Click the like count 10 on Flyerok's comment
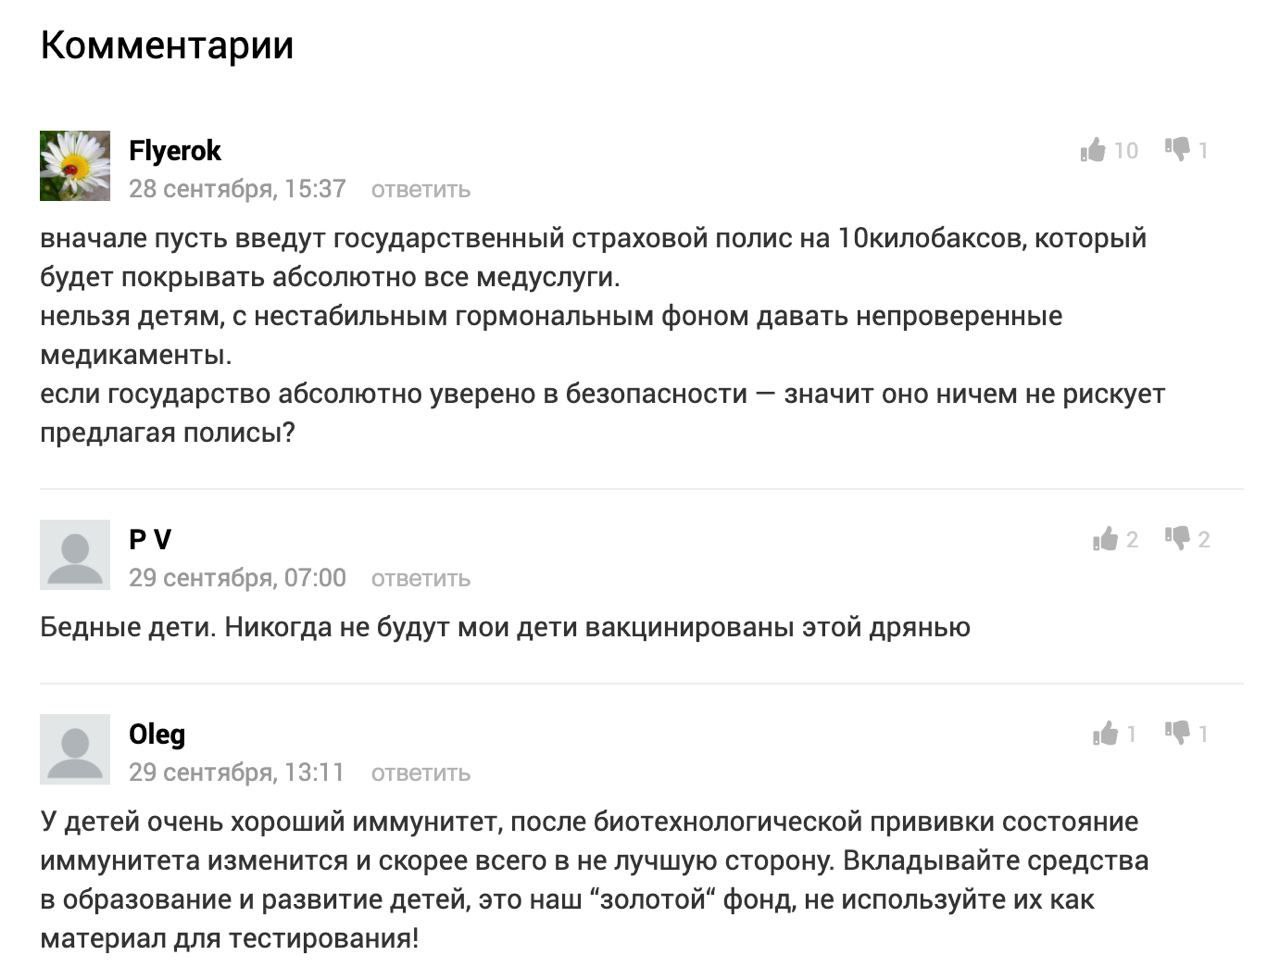The width and height of the screenshot is (1280, 980). point(1126,151)
